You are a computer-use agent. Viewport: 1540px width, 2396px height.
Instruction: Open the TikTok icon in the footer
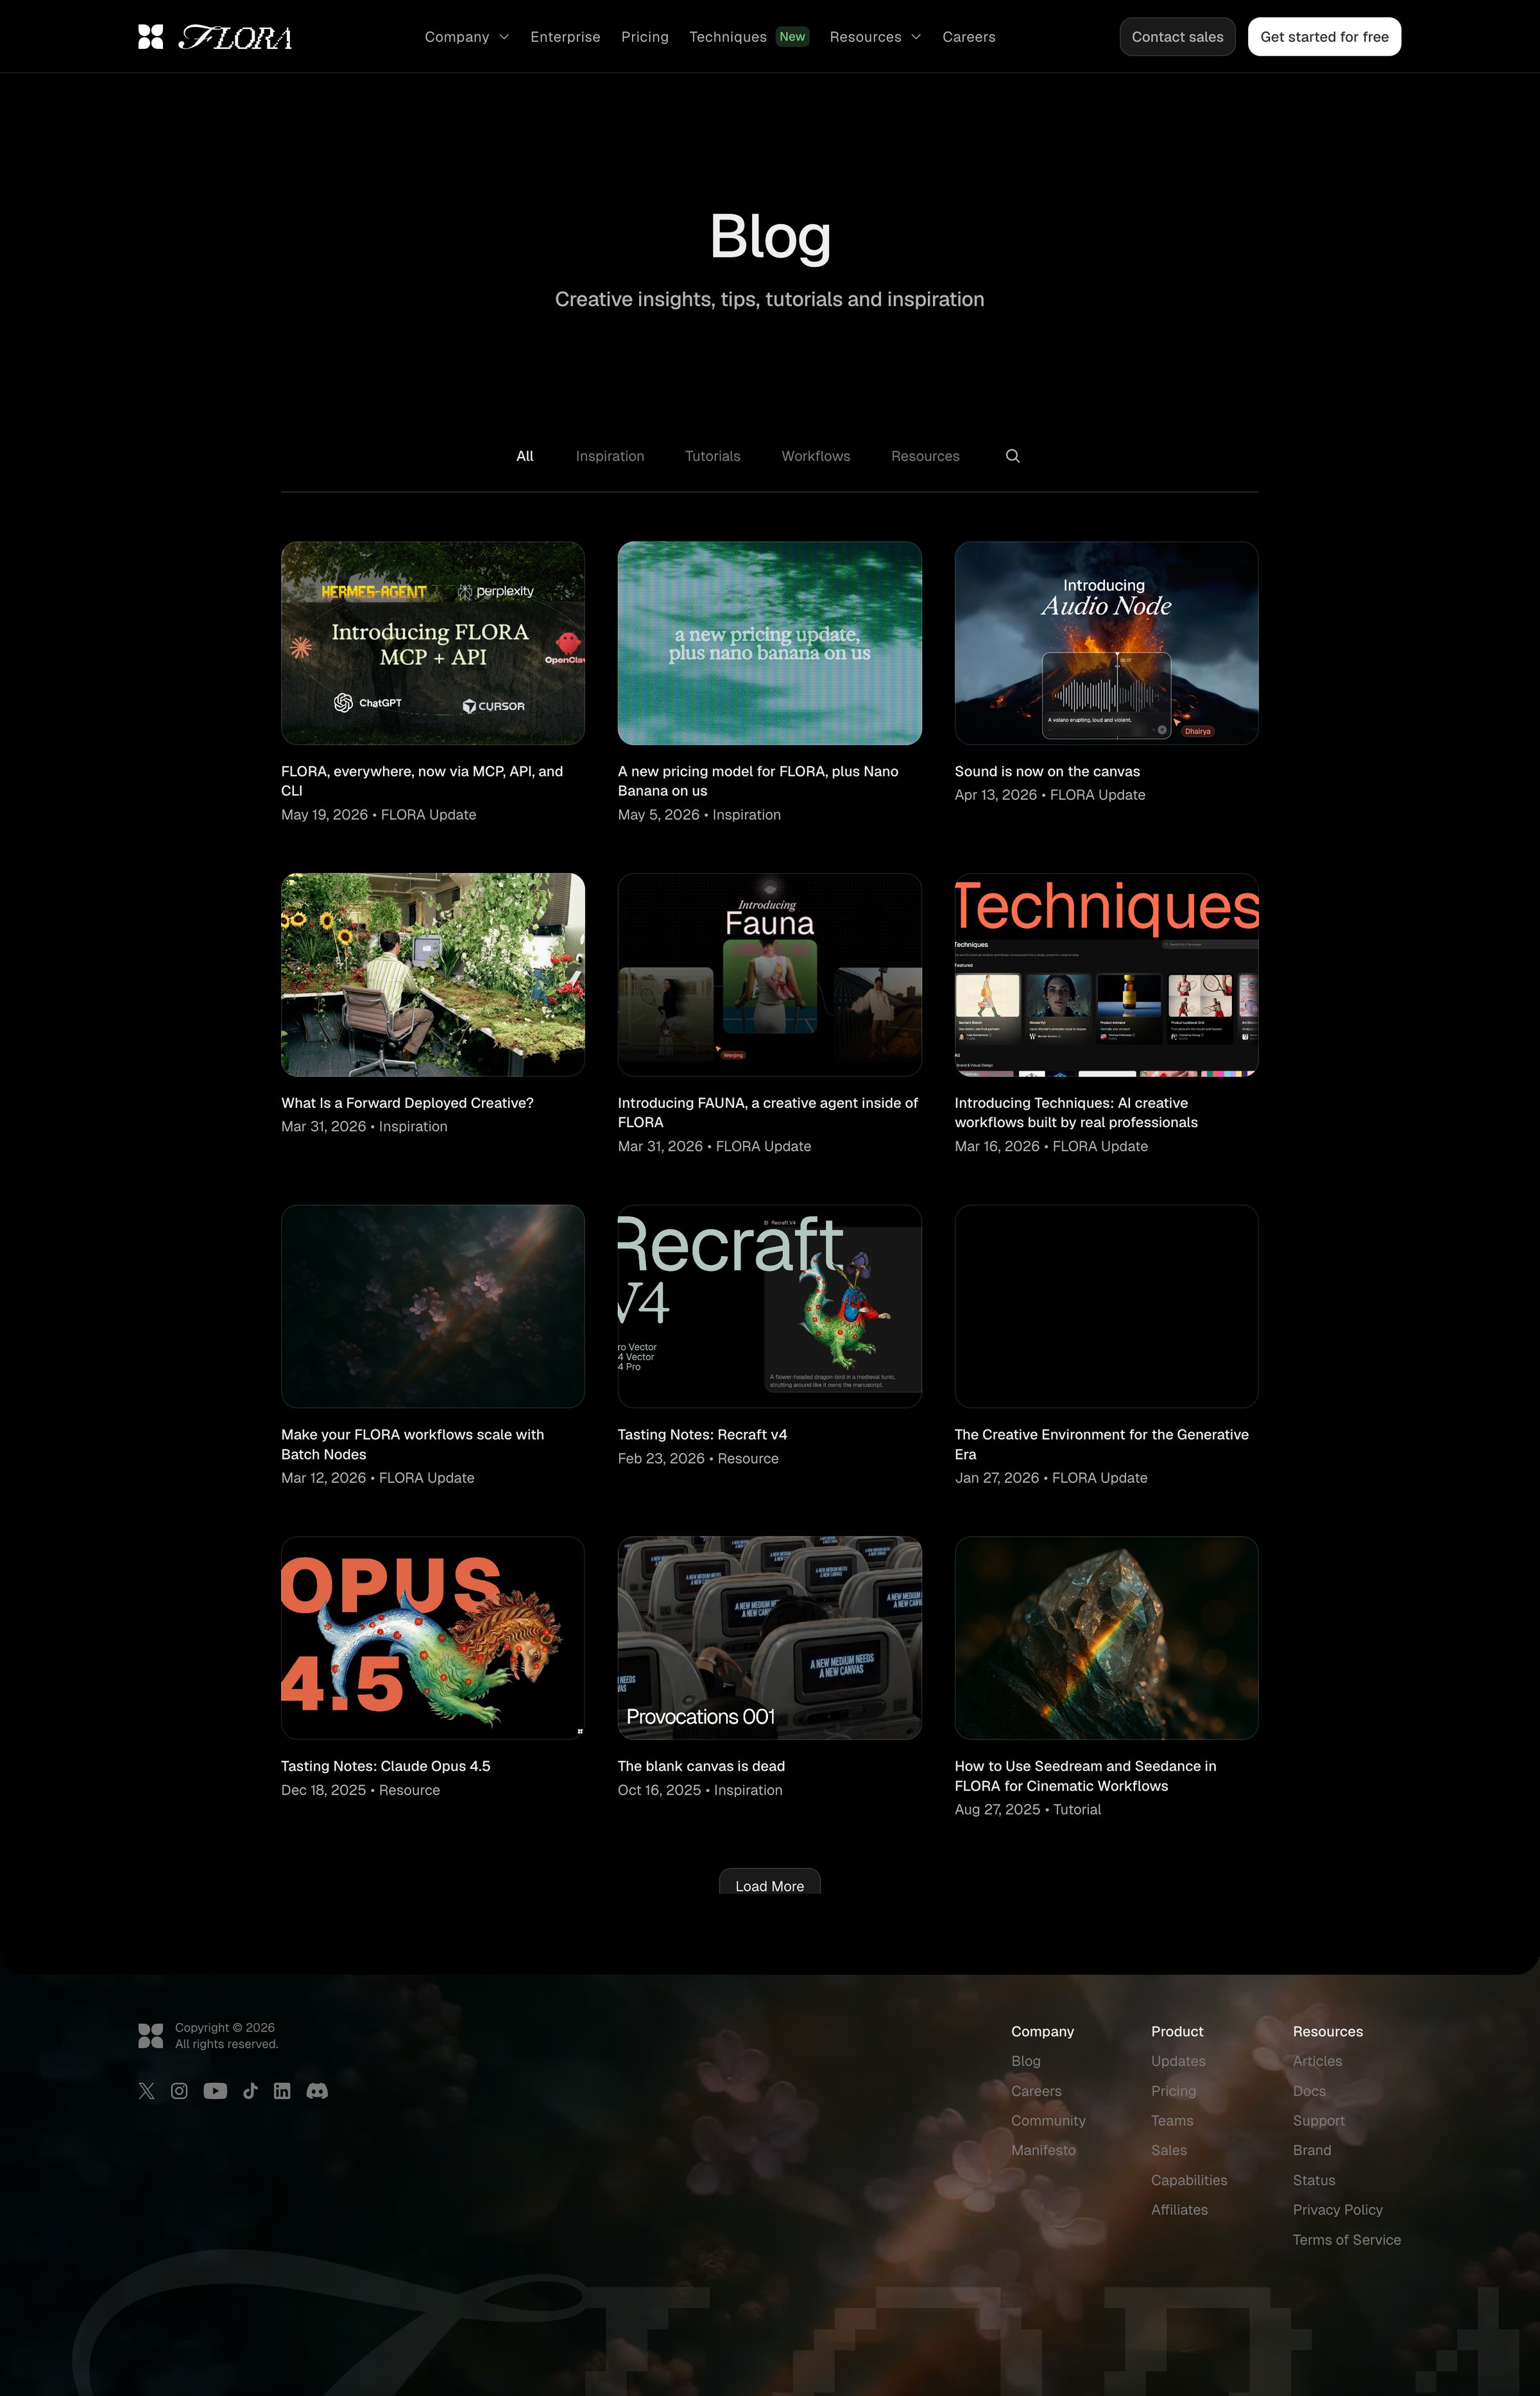click(250, 2091)
